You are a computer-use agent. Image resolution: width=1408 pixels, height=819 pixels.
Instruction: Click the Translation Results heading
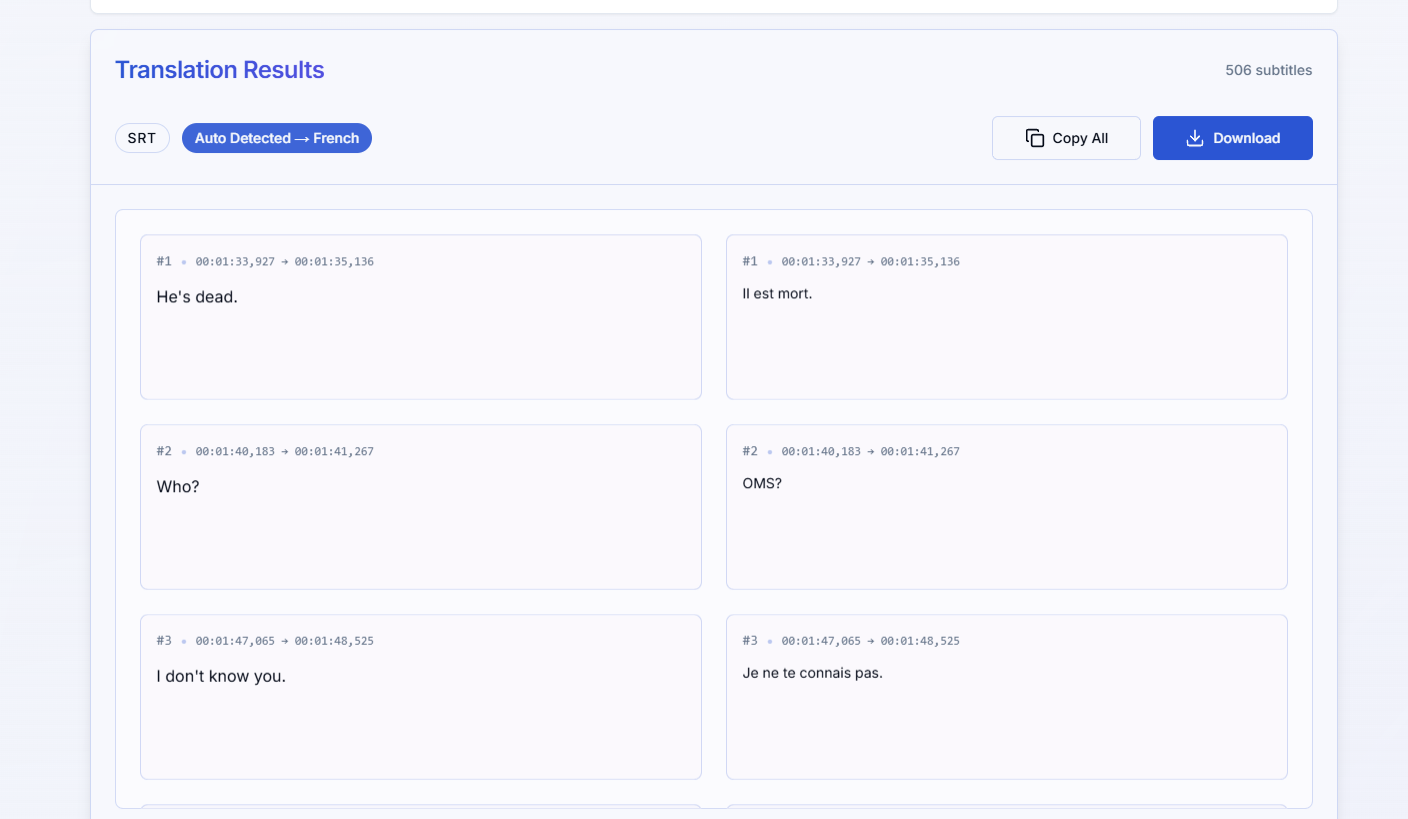click(220, 70)
